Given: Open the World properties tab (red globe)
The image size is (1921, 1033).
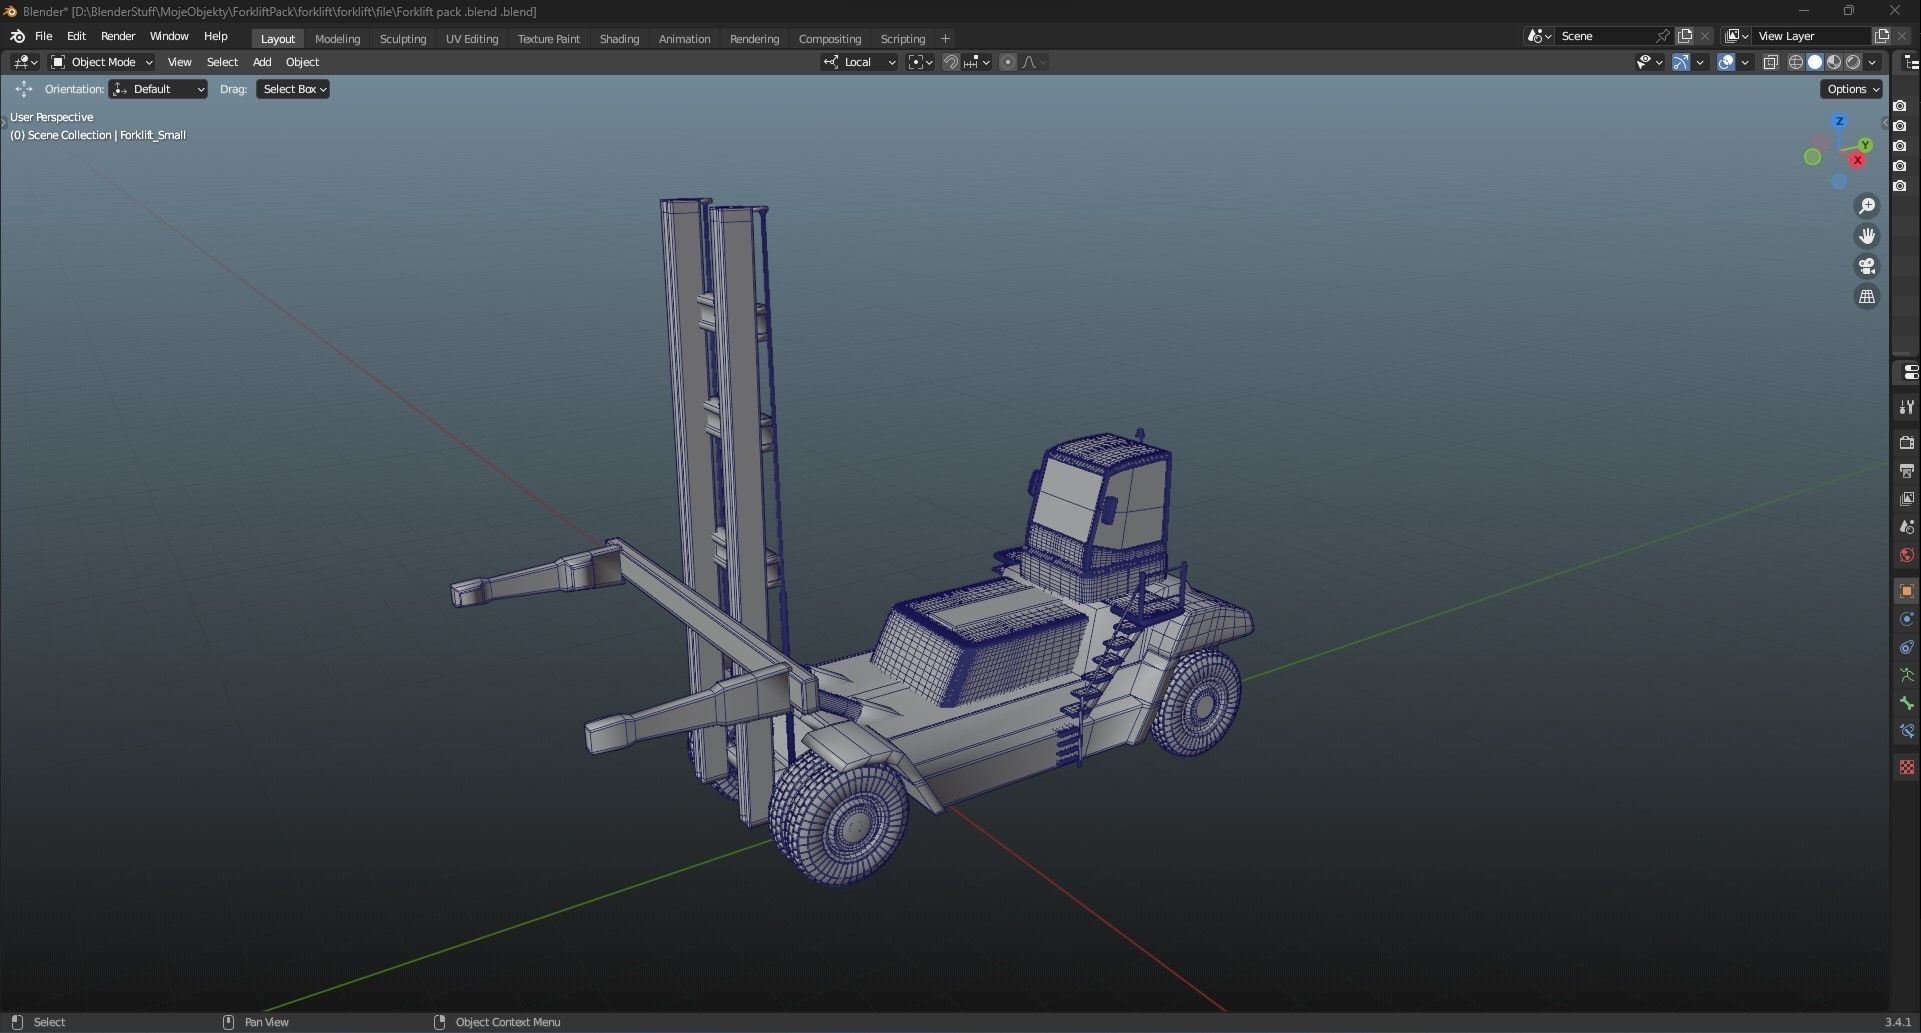Looking at the screenshot, I should tap(1907, 555).
